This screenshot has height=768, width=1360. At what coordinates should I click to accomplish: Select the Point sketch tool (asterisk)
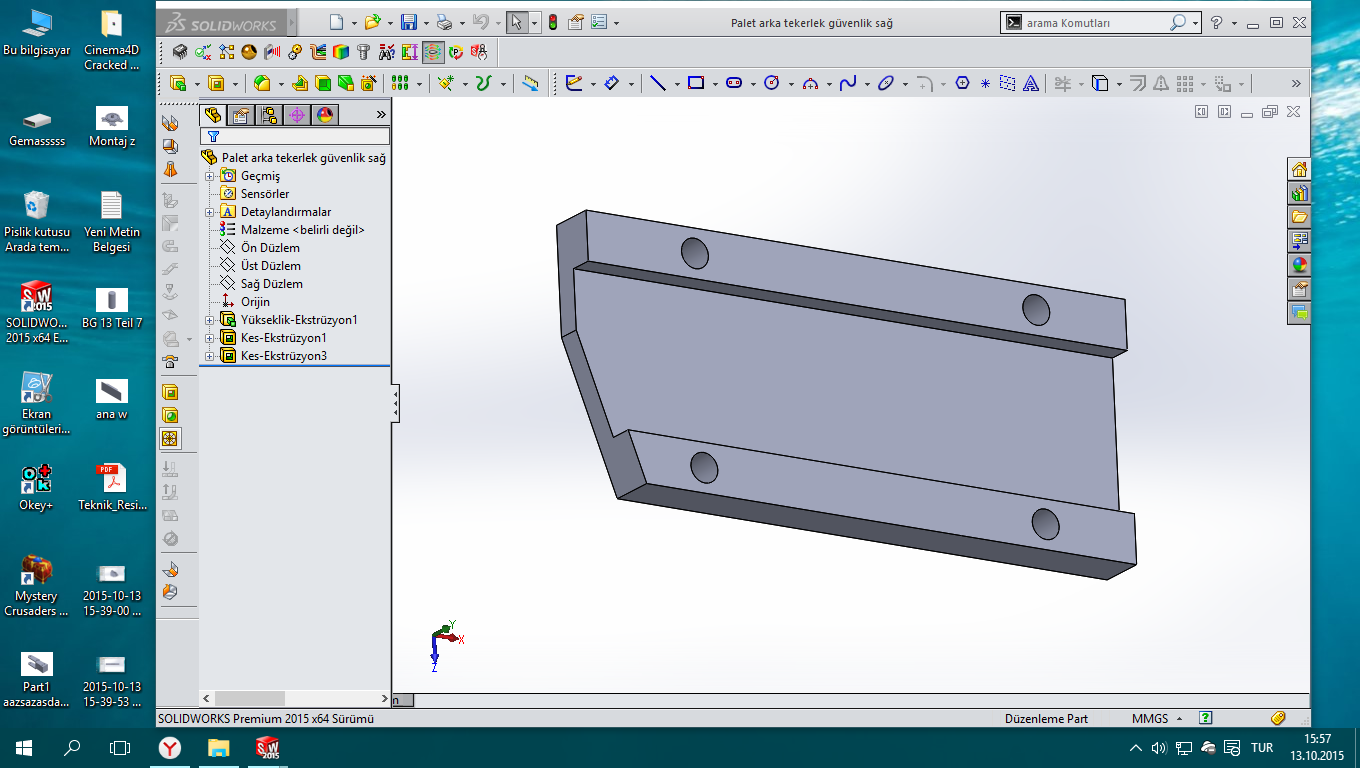click(x=985, y=83)
